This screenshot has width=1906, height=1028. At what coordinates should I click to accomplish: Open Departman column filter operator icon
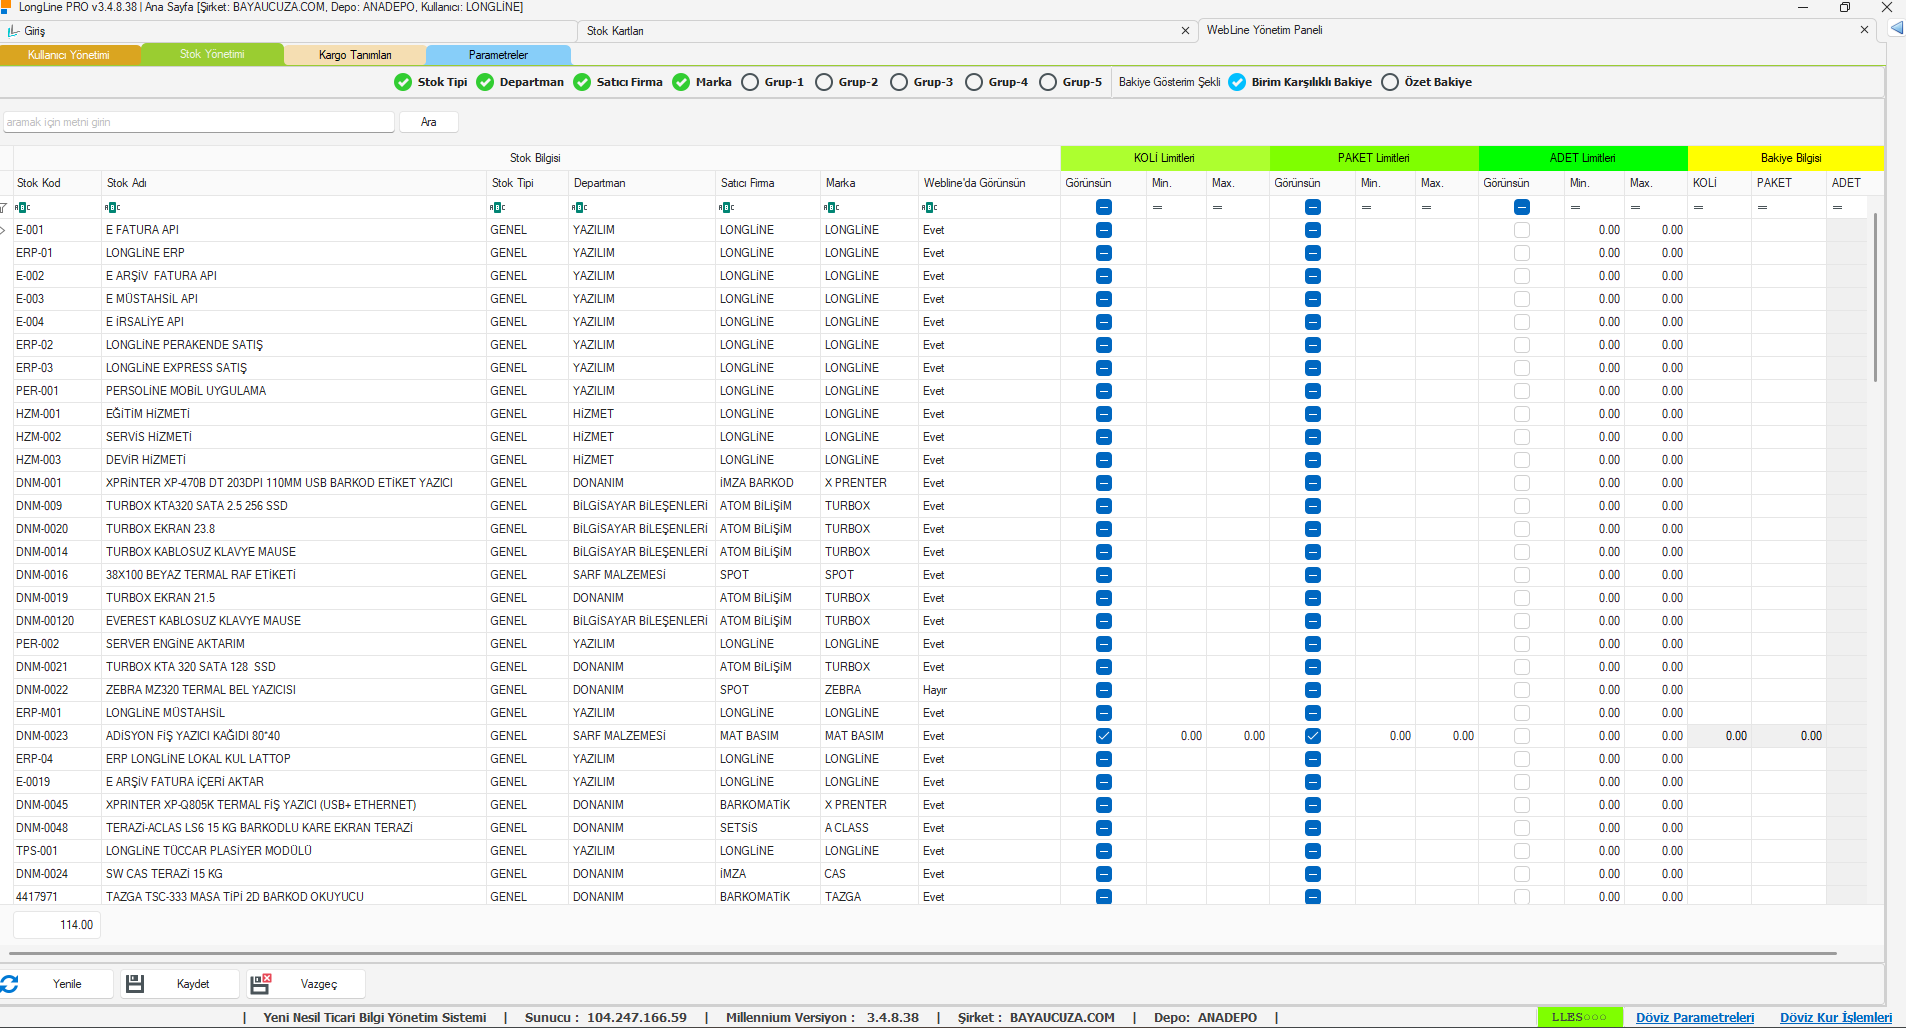579,207
